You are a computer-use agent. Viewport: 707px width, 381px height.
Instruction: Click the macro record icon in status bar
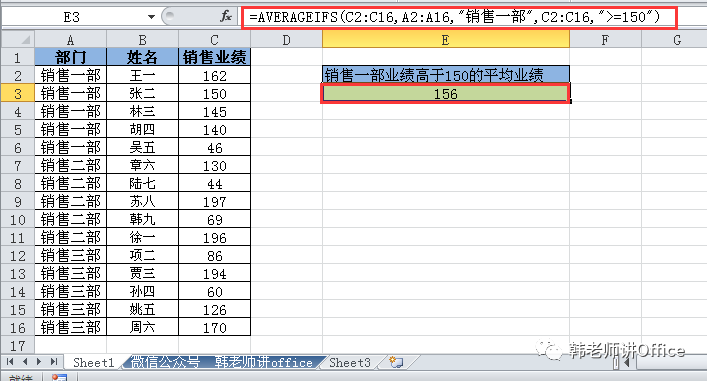59,377
